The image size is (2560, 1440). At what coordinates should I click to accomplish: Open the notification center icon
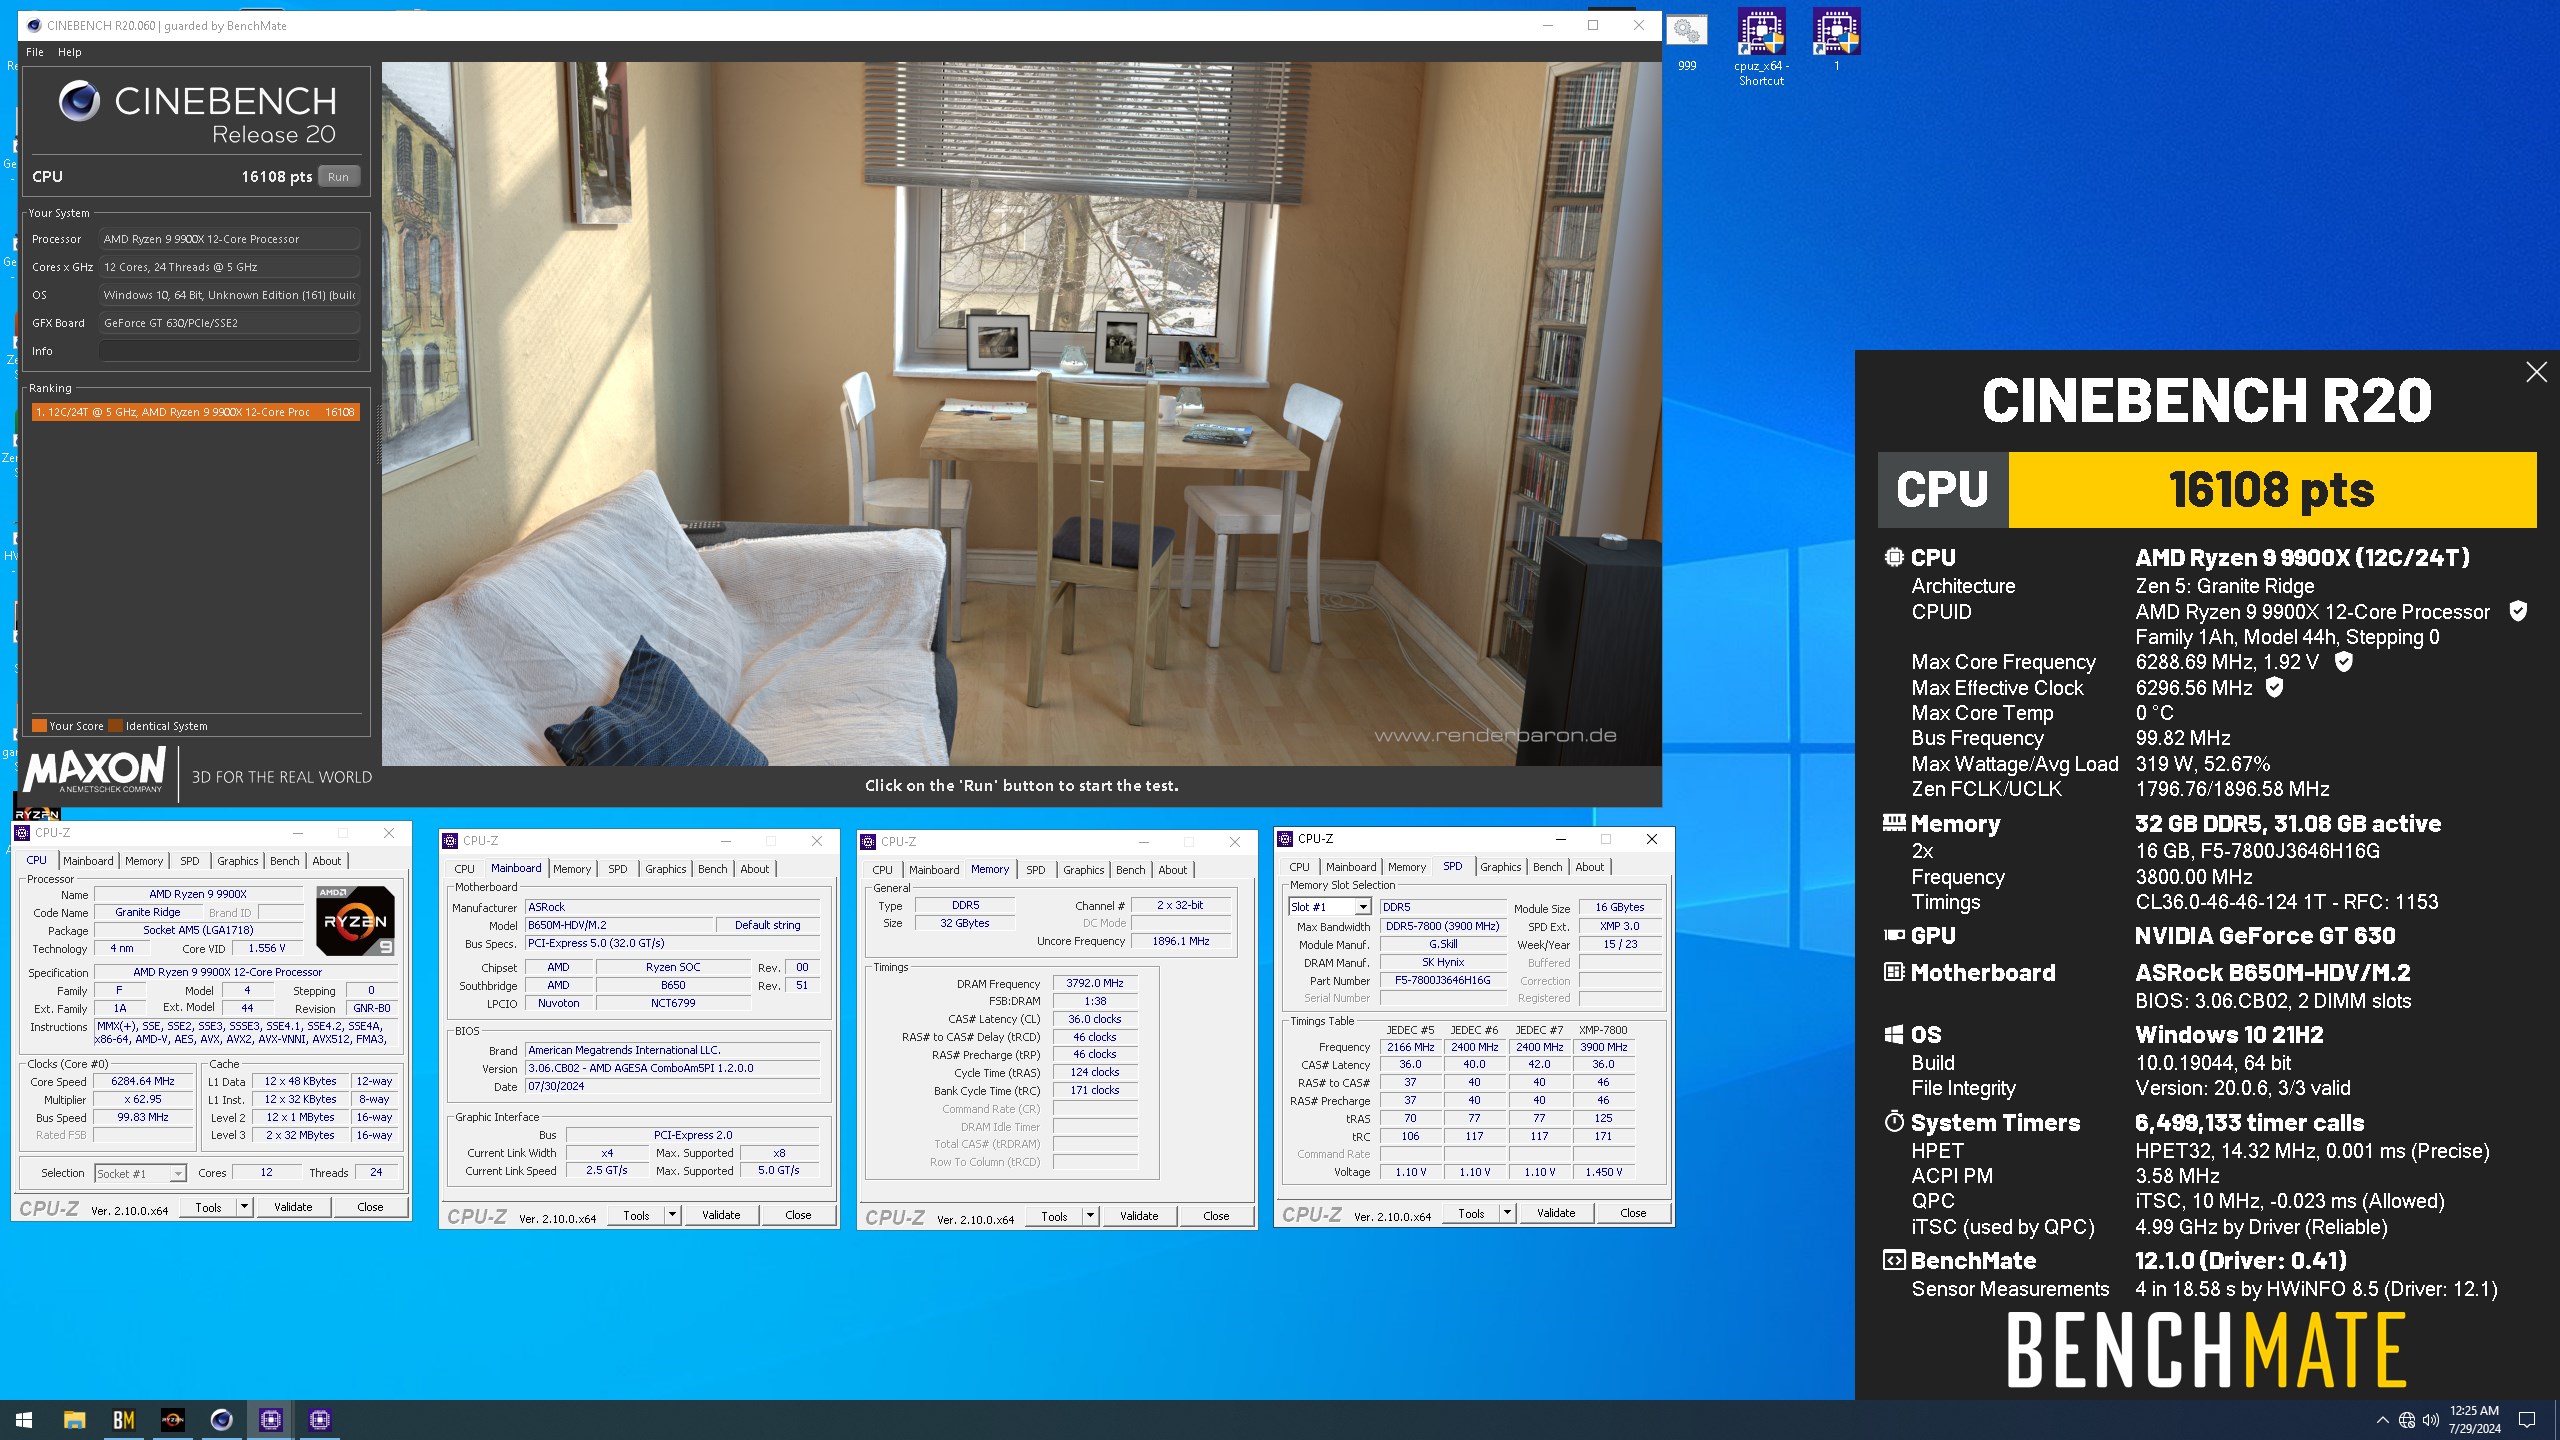[2526, 1419]
